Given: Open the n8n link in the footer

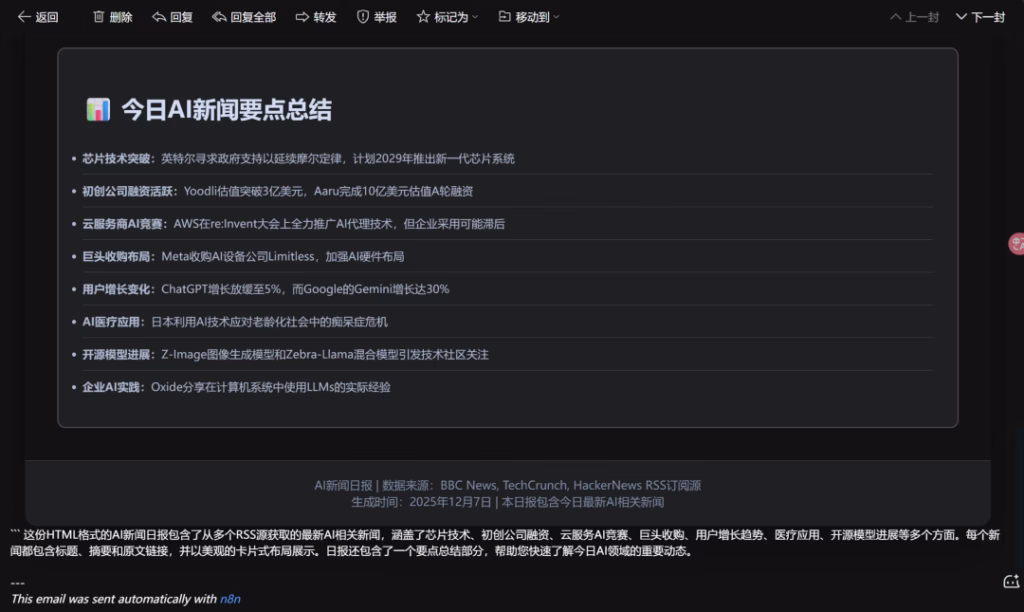Looking at the screenshot, I should tap(230, 599).
